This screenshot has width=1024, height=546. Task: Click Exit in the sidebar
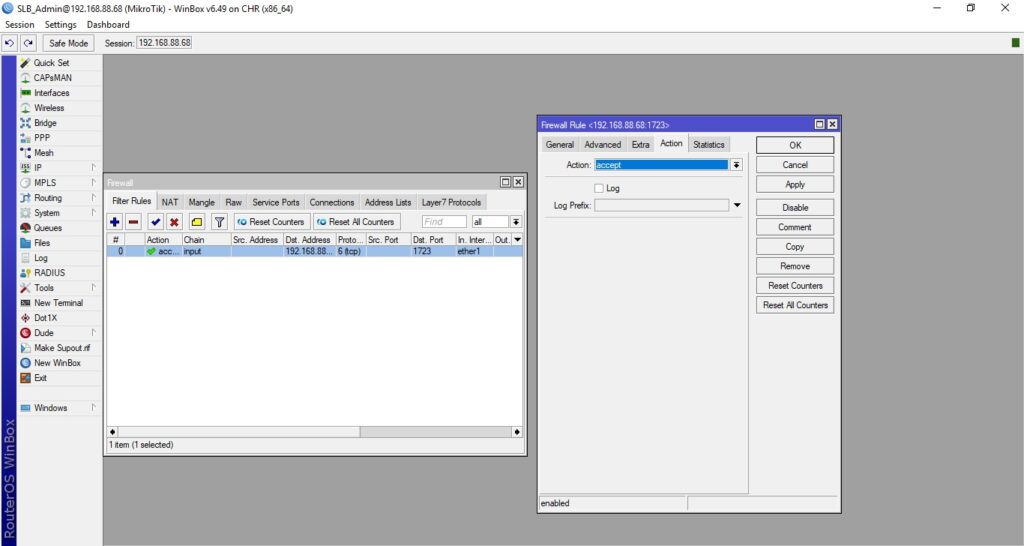point(40,378)
